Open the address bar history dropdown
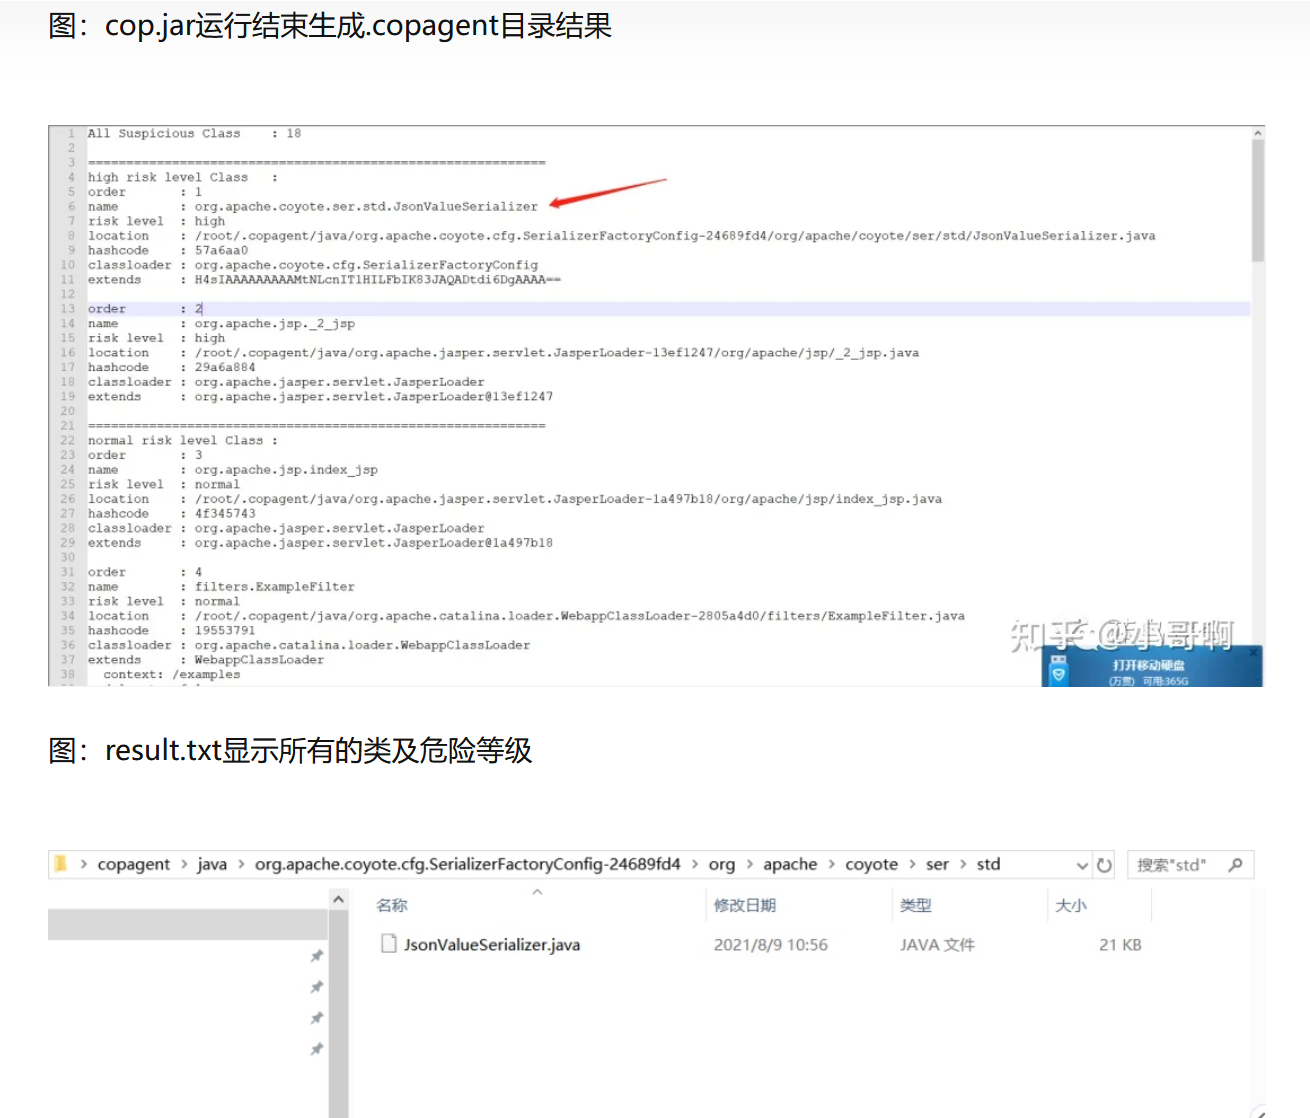The image size is (1310, 1118). (1083, 864)
